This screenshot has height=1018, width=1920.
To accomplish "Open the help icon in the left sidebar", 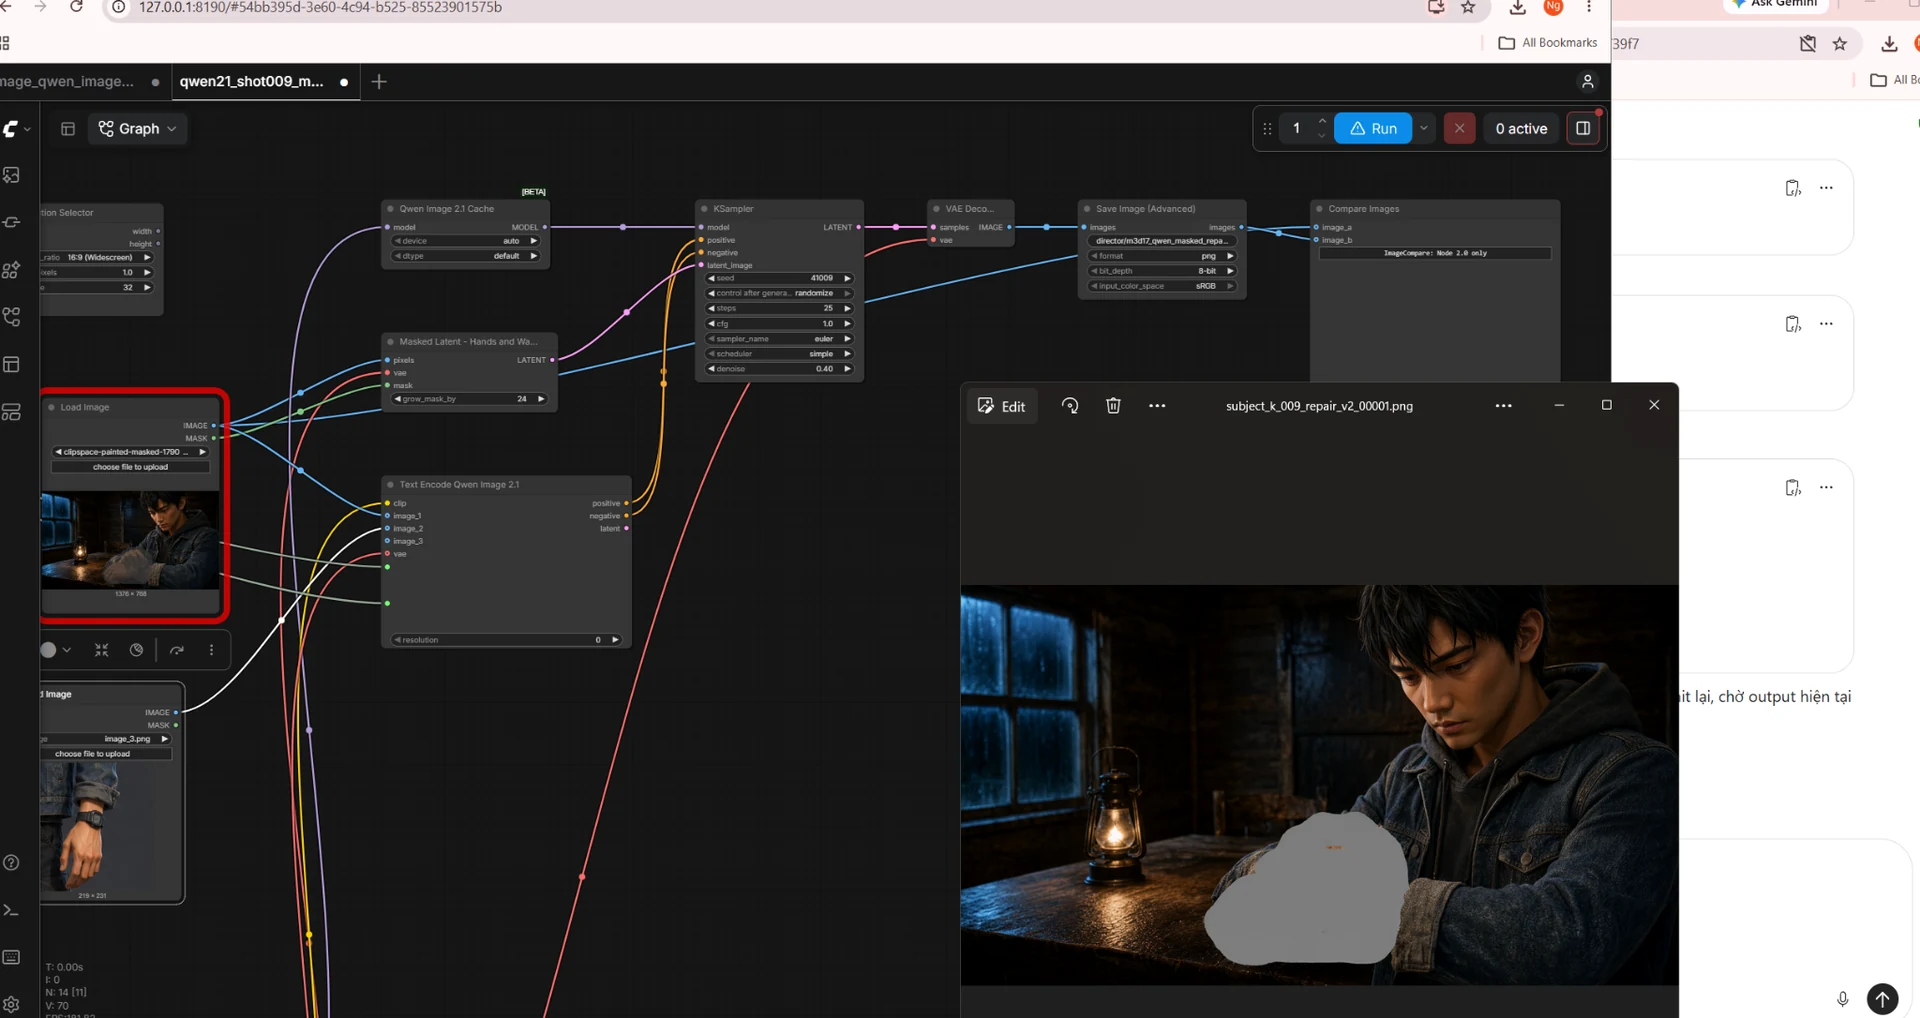I will click(12, 863).
